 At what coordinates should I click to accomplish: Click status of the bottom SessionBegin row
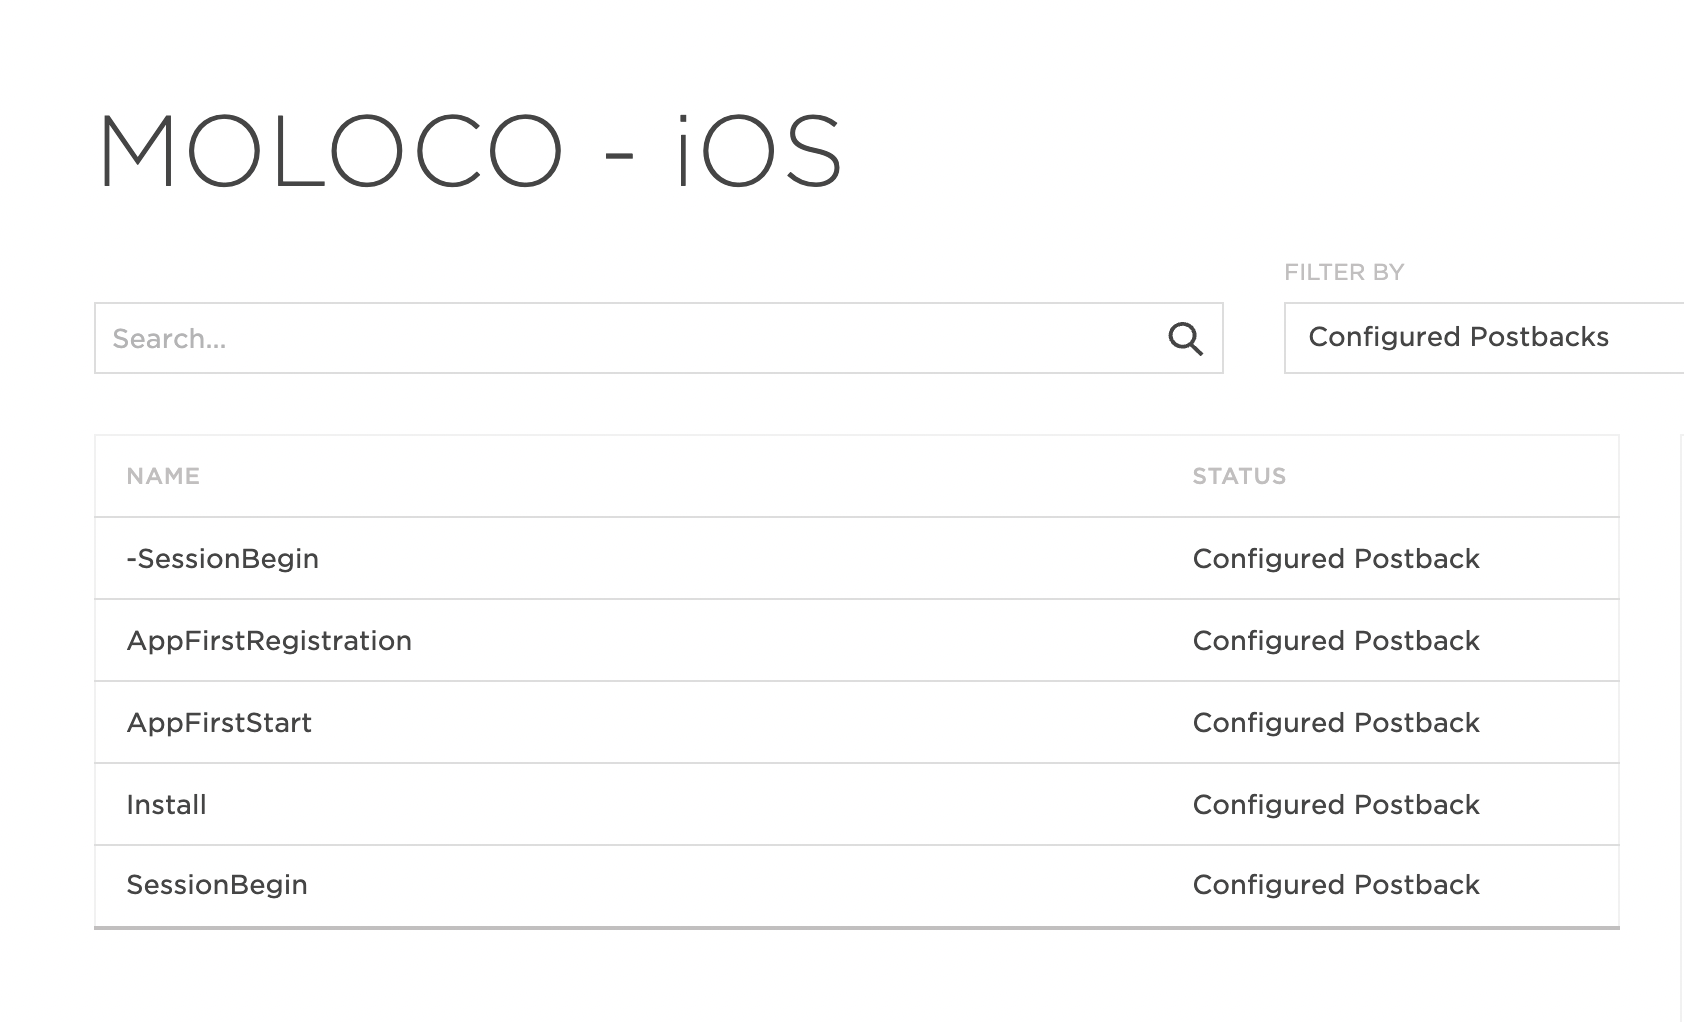tap(1336, 885)
